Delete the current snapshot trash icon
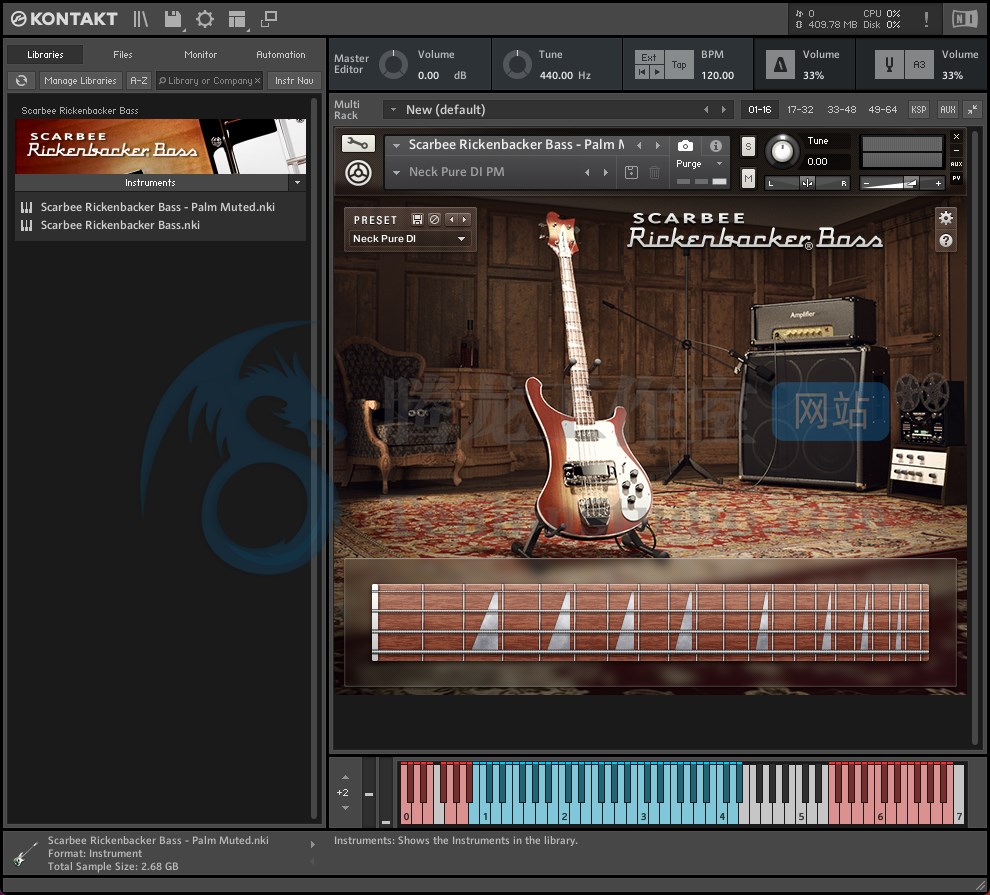This screenshot has height=895, width=990. pos(655,172)
